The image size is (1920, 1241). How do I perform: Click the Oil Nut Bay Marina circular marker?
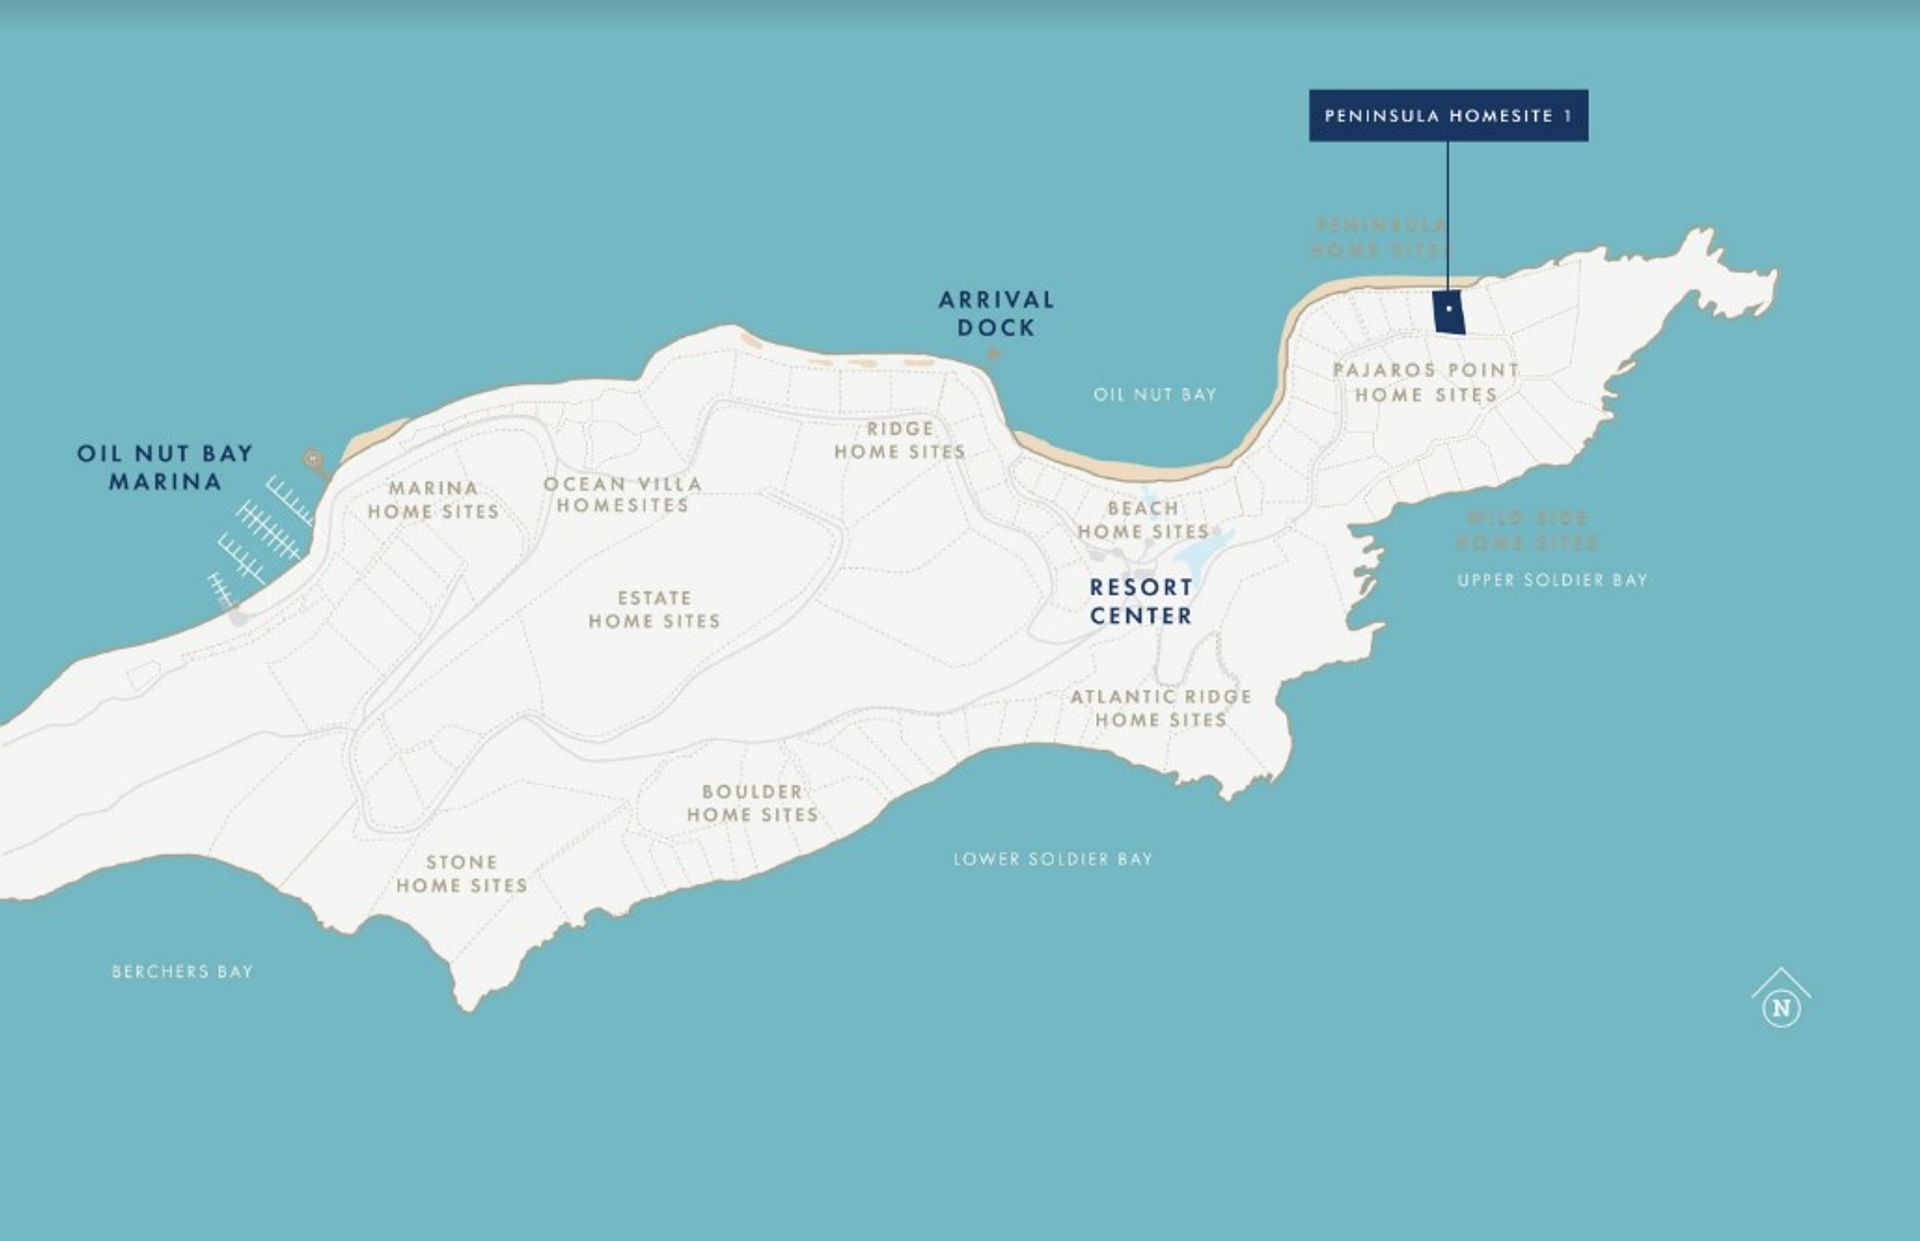(314, 459)
